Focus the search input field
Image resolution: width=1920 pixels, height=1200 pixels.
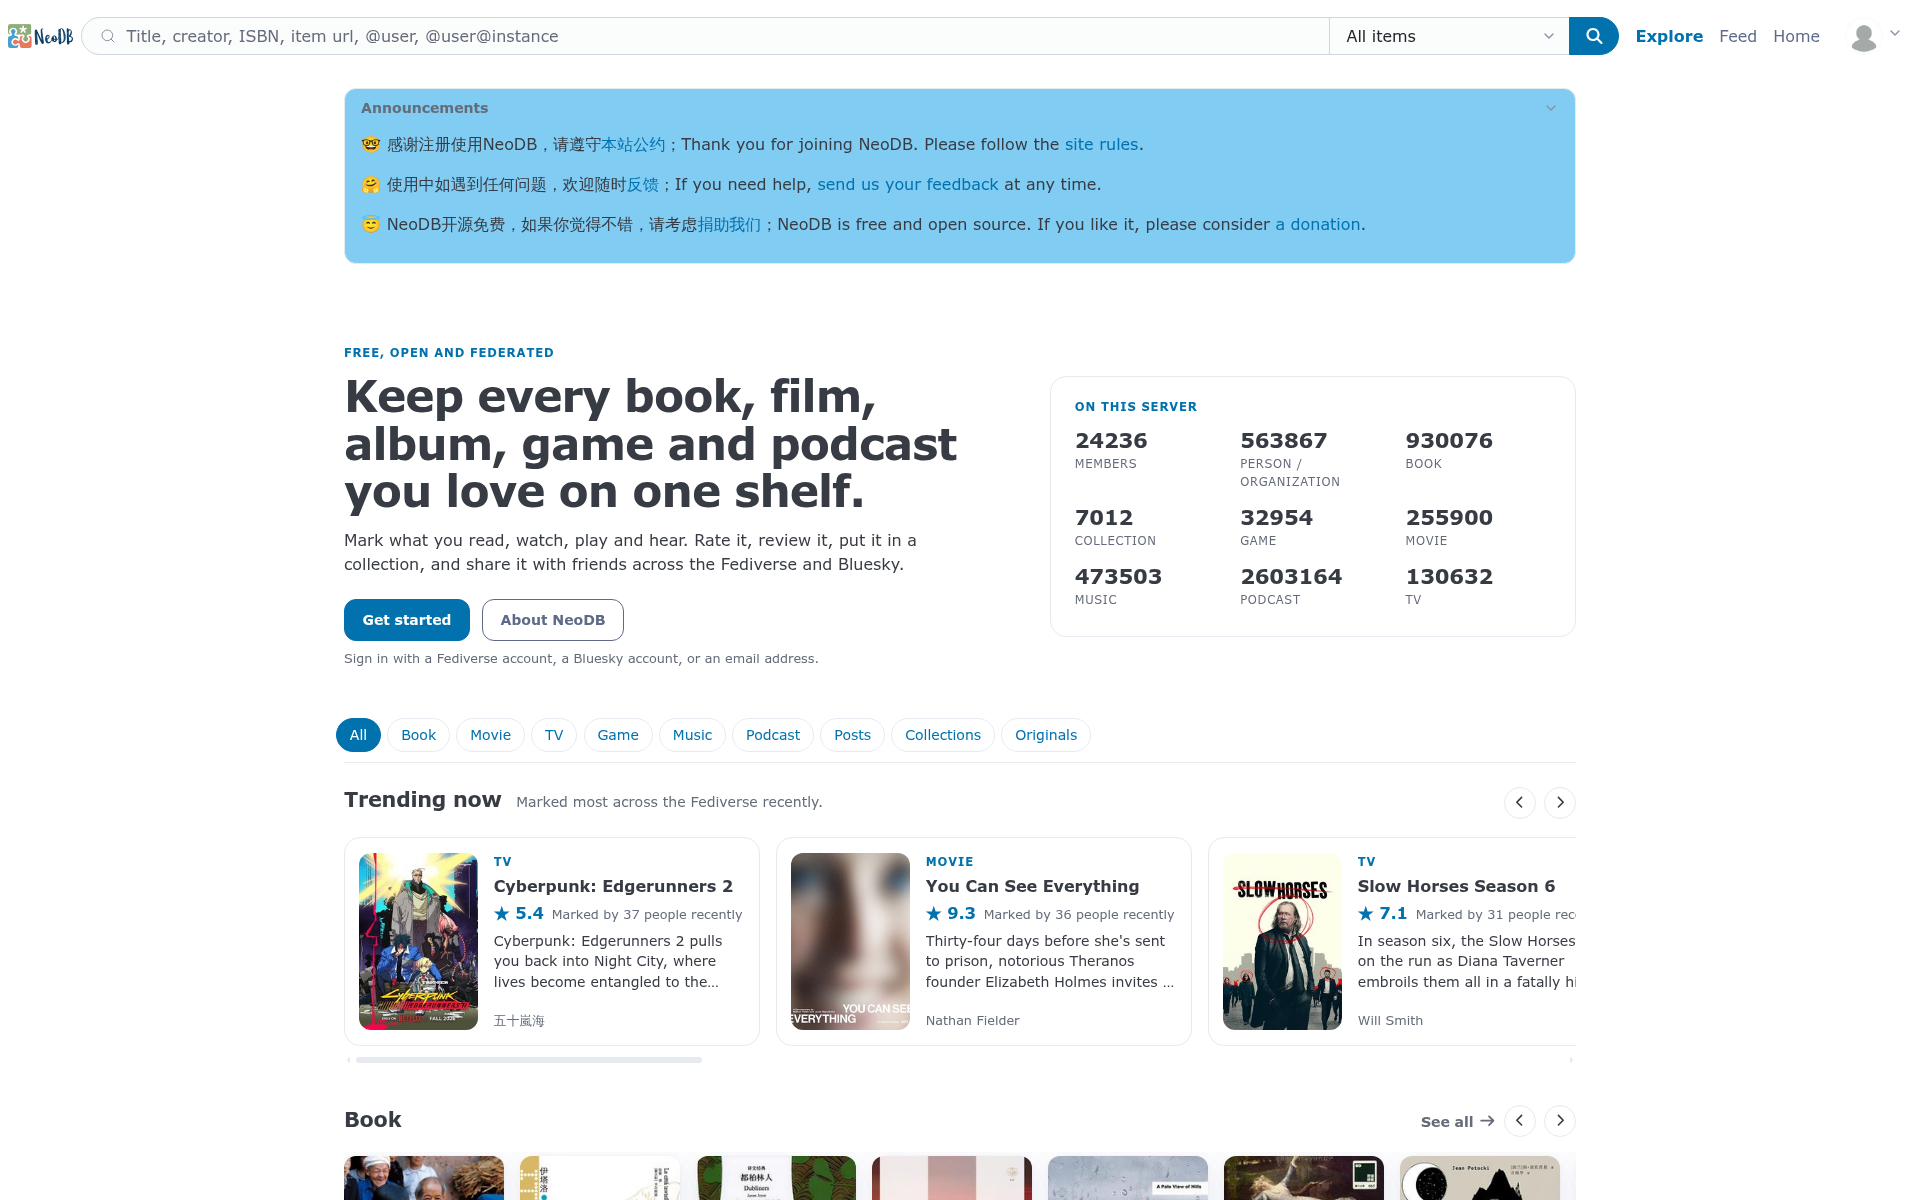(705, 36)
